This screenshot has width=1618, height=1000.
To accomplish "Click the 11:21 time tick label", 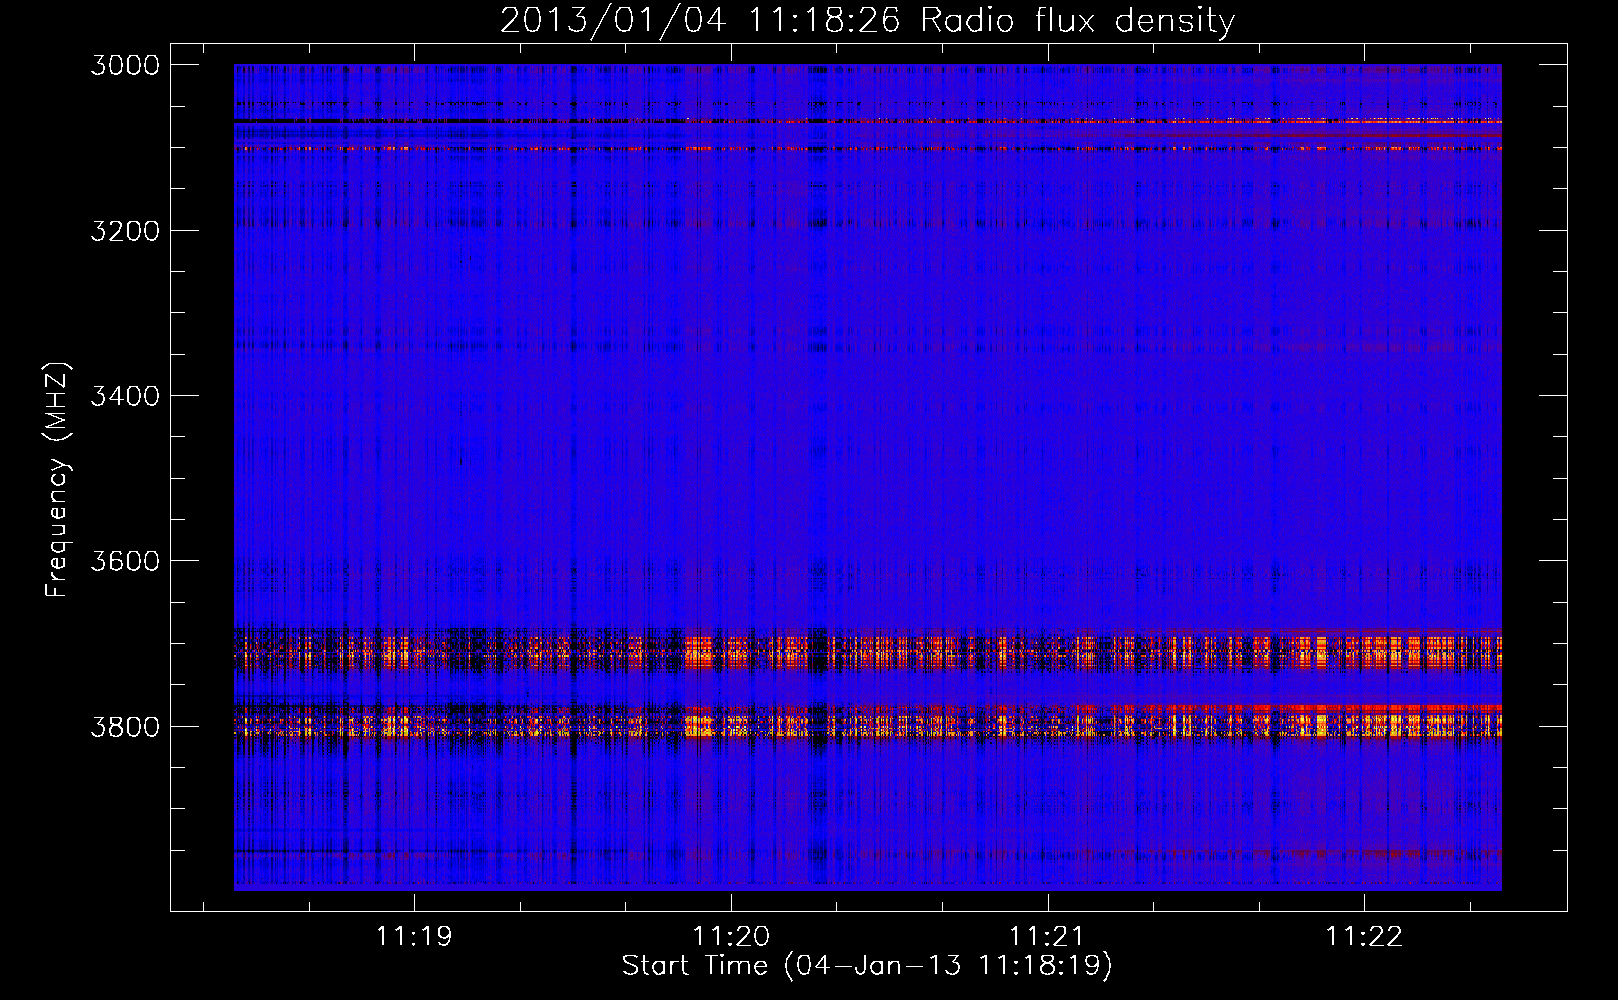I will [x=1047, y=936].
